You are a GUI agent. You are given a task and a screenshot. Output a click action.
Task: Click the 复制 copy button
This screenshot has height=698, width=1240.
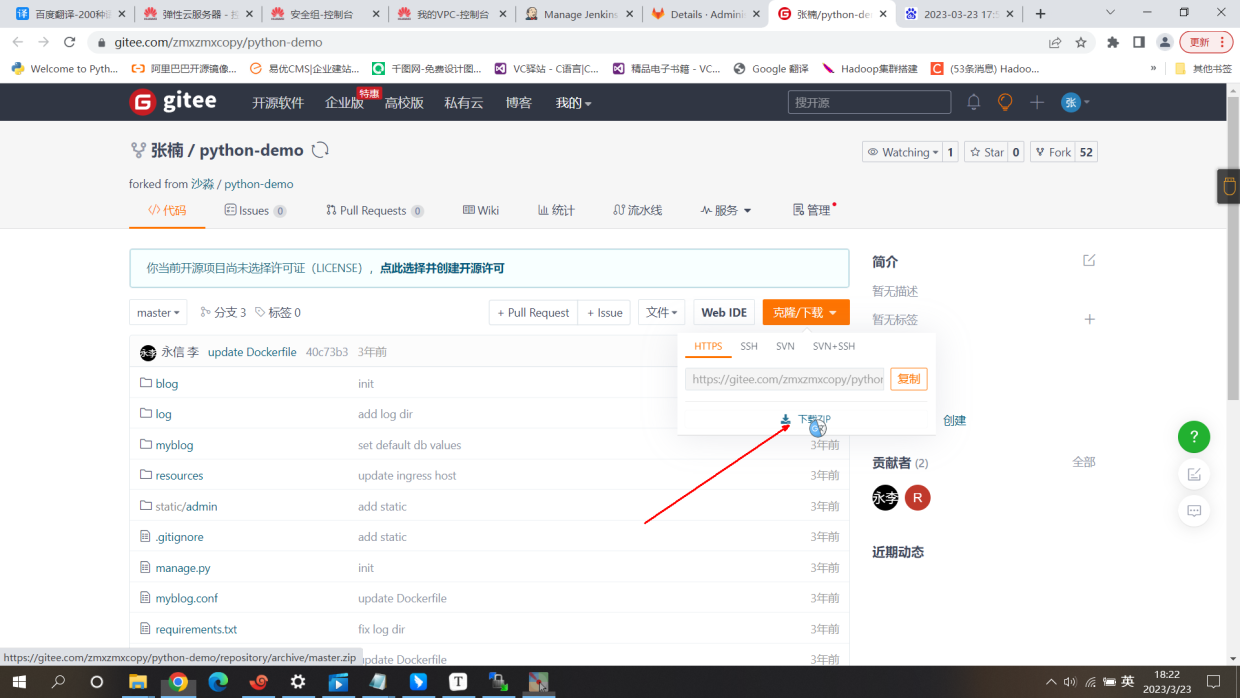click(909, 379)
